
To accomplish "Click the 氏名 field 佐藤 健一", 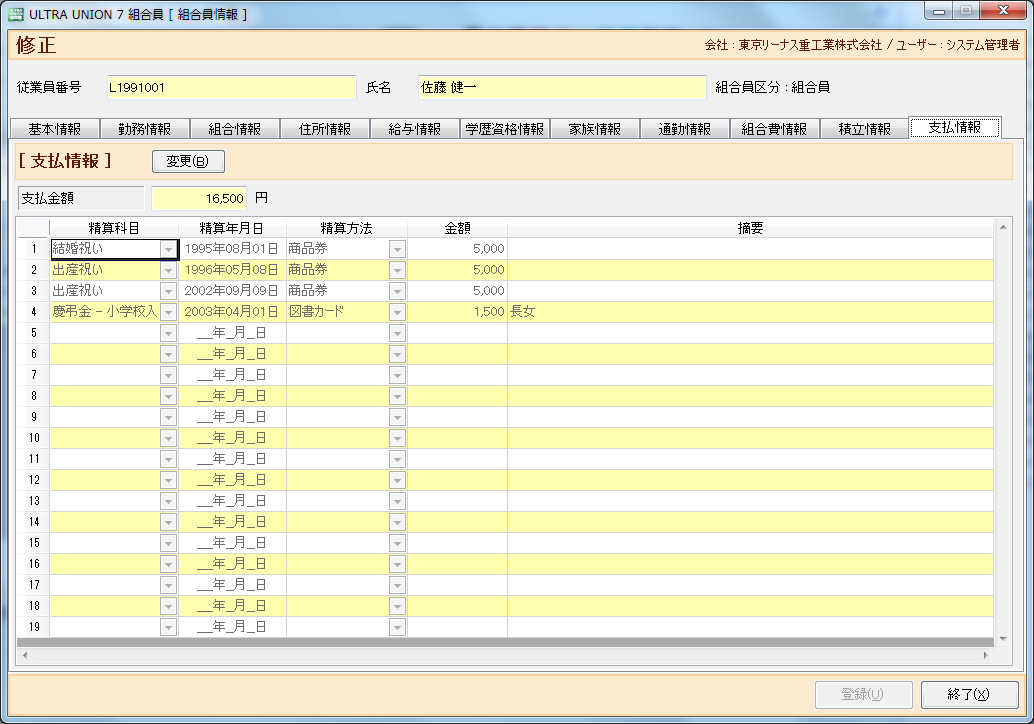I will (562, 87).
